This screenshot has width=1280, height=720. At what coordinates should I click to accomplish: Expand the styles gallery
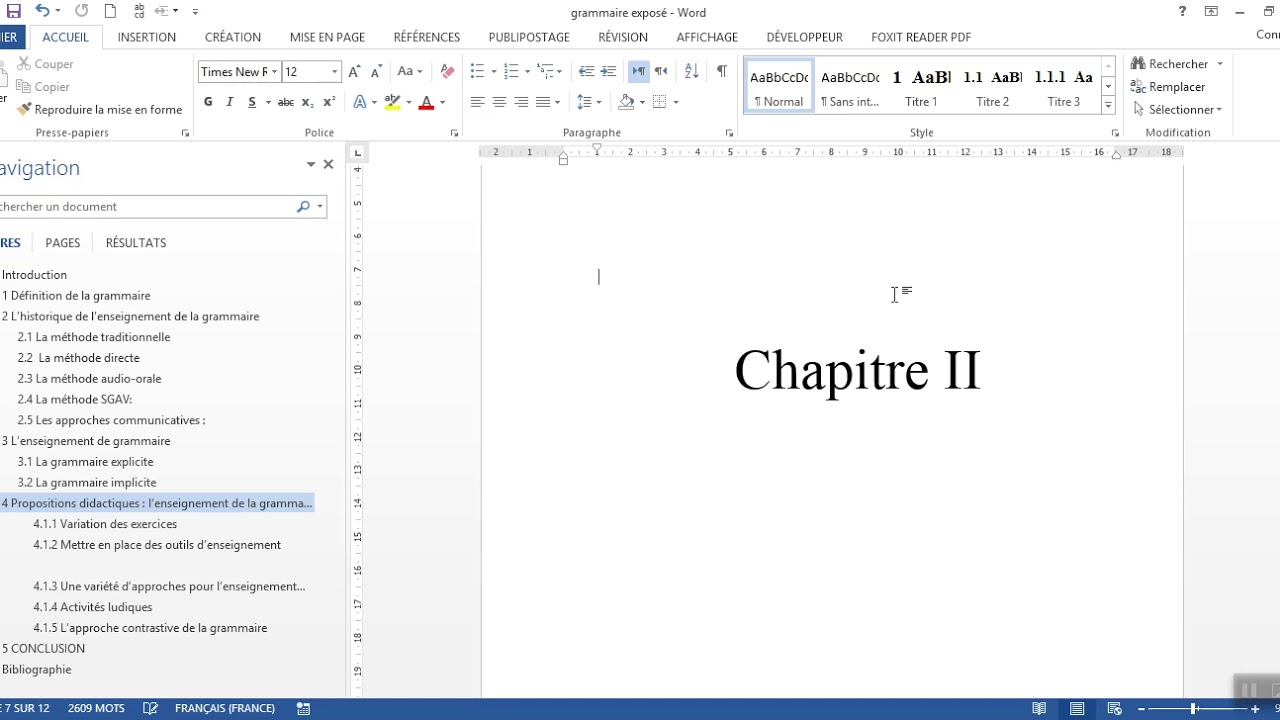[x=1108, y=106]
